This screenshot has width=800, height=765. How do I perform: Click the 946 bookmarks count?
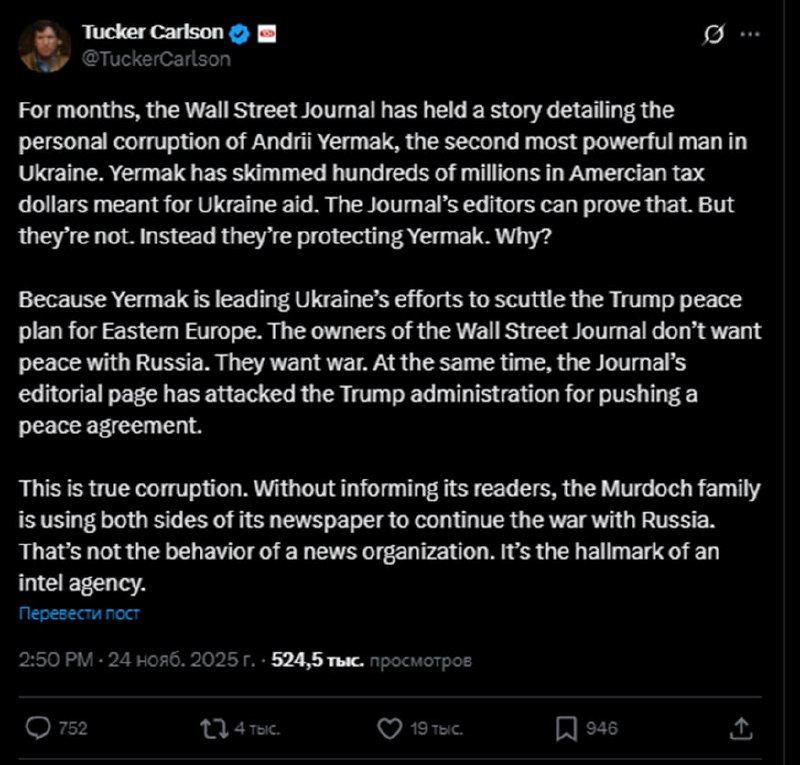point(601,729)
